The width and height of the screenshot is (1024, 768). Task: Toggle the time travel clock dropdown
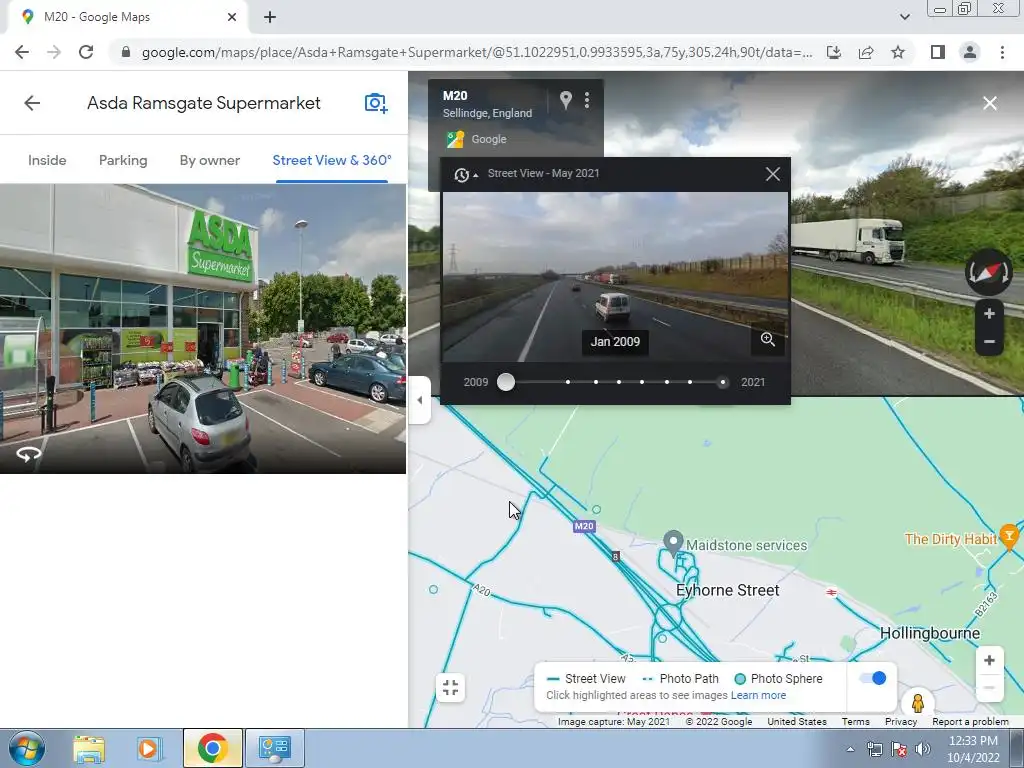pyautogui.click(x=466, y=174)
